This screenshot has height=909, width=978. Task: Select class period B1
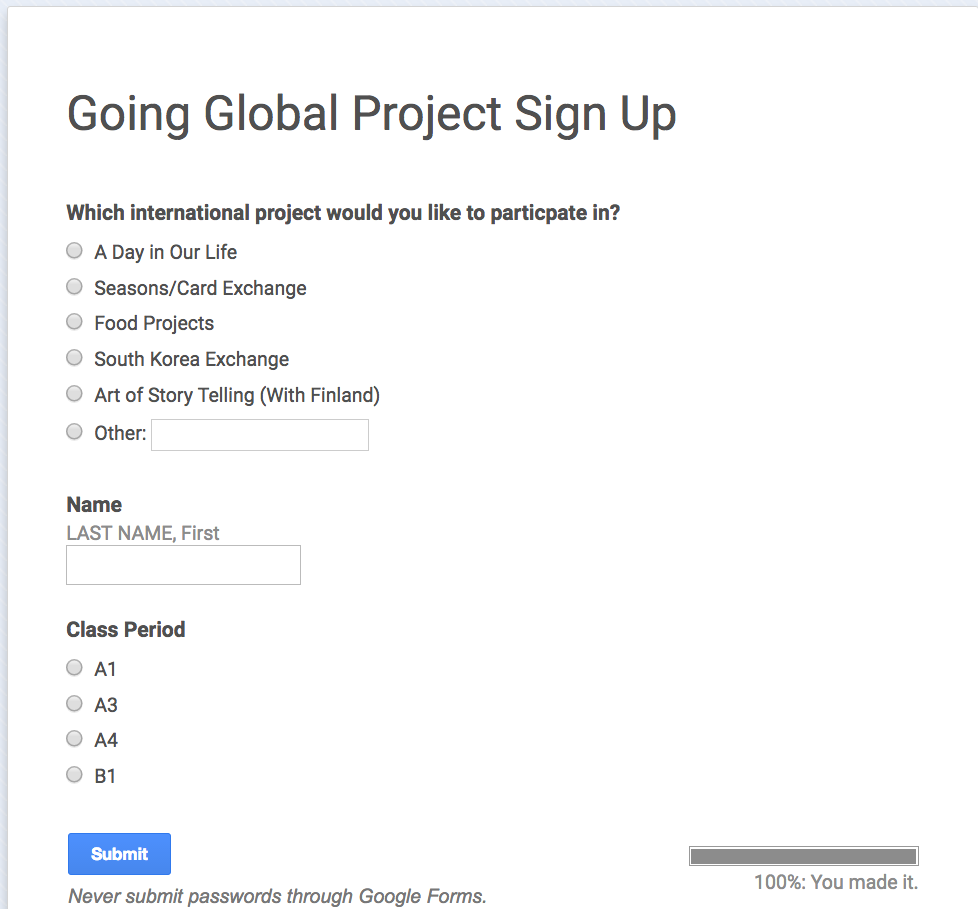[x=74, y=774]
